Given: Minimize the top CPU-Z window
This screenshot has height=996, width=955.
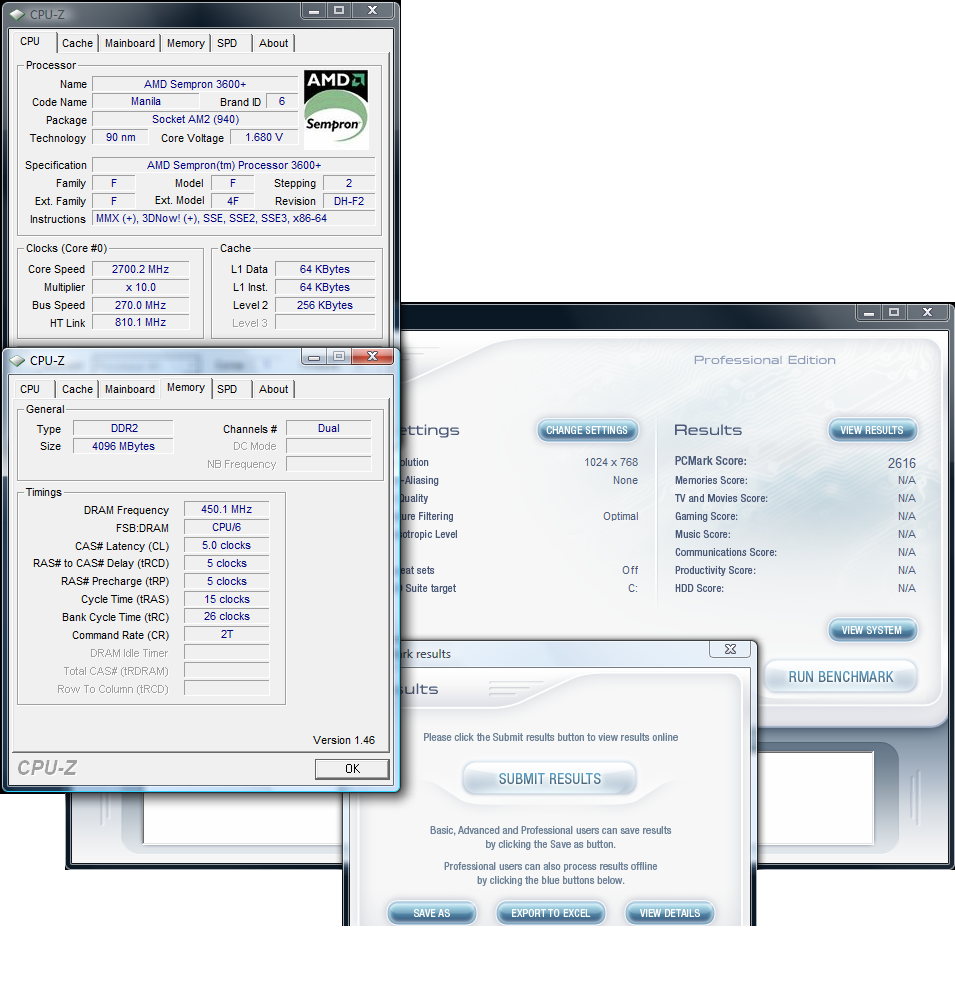Looking at the screenshot, I should point(314,11).
